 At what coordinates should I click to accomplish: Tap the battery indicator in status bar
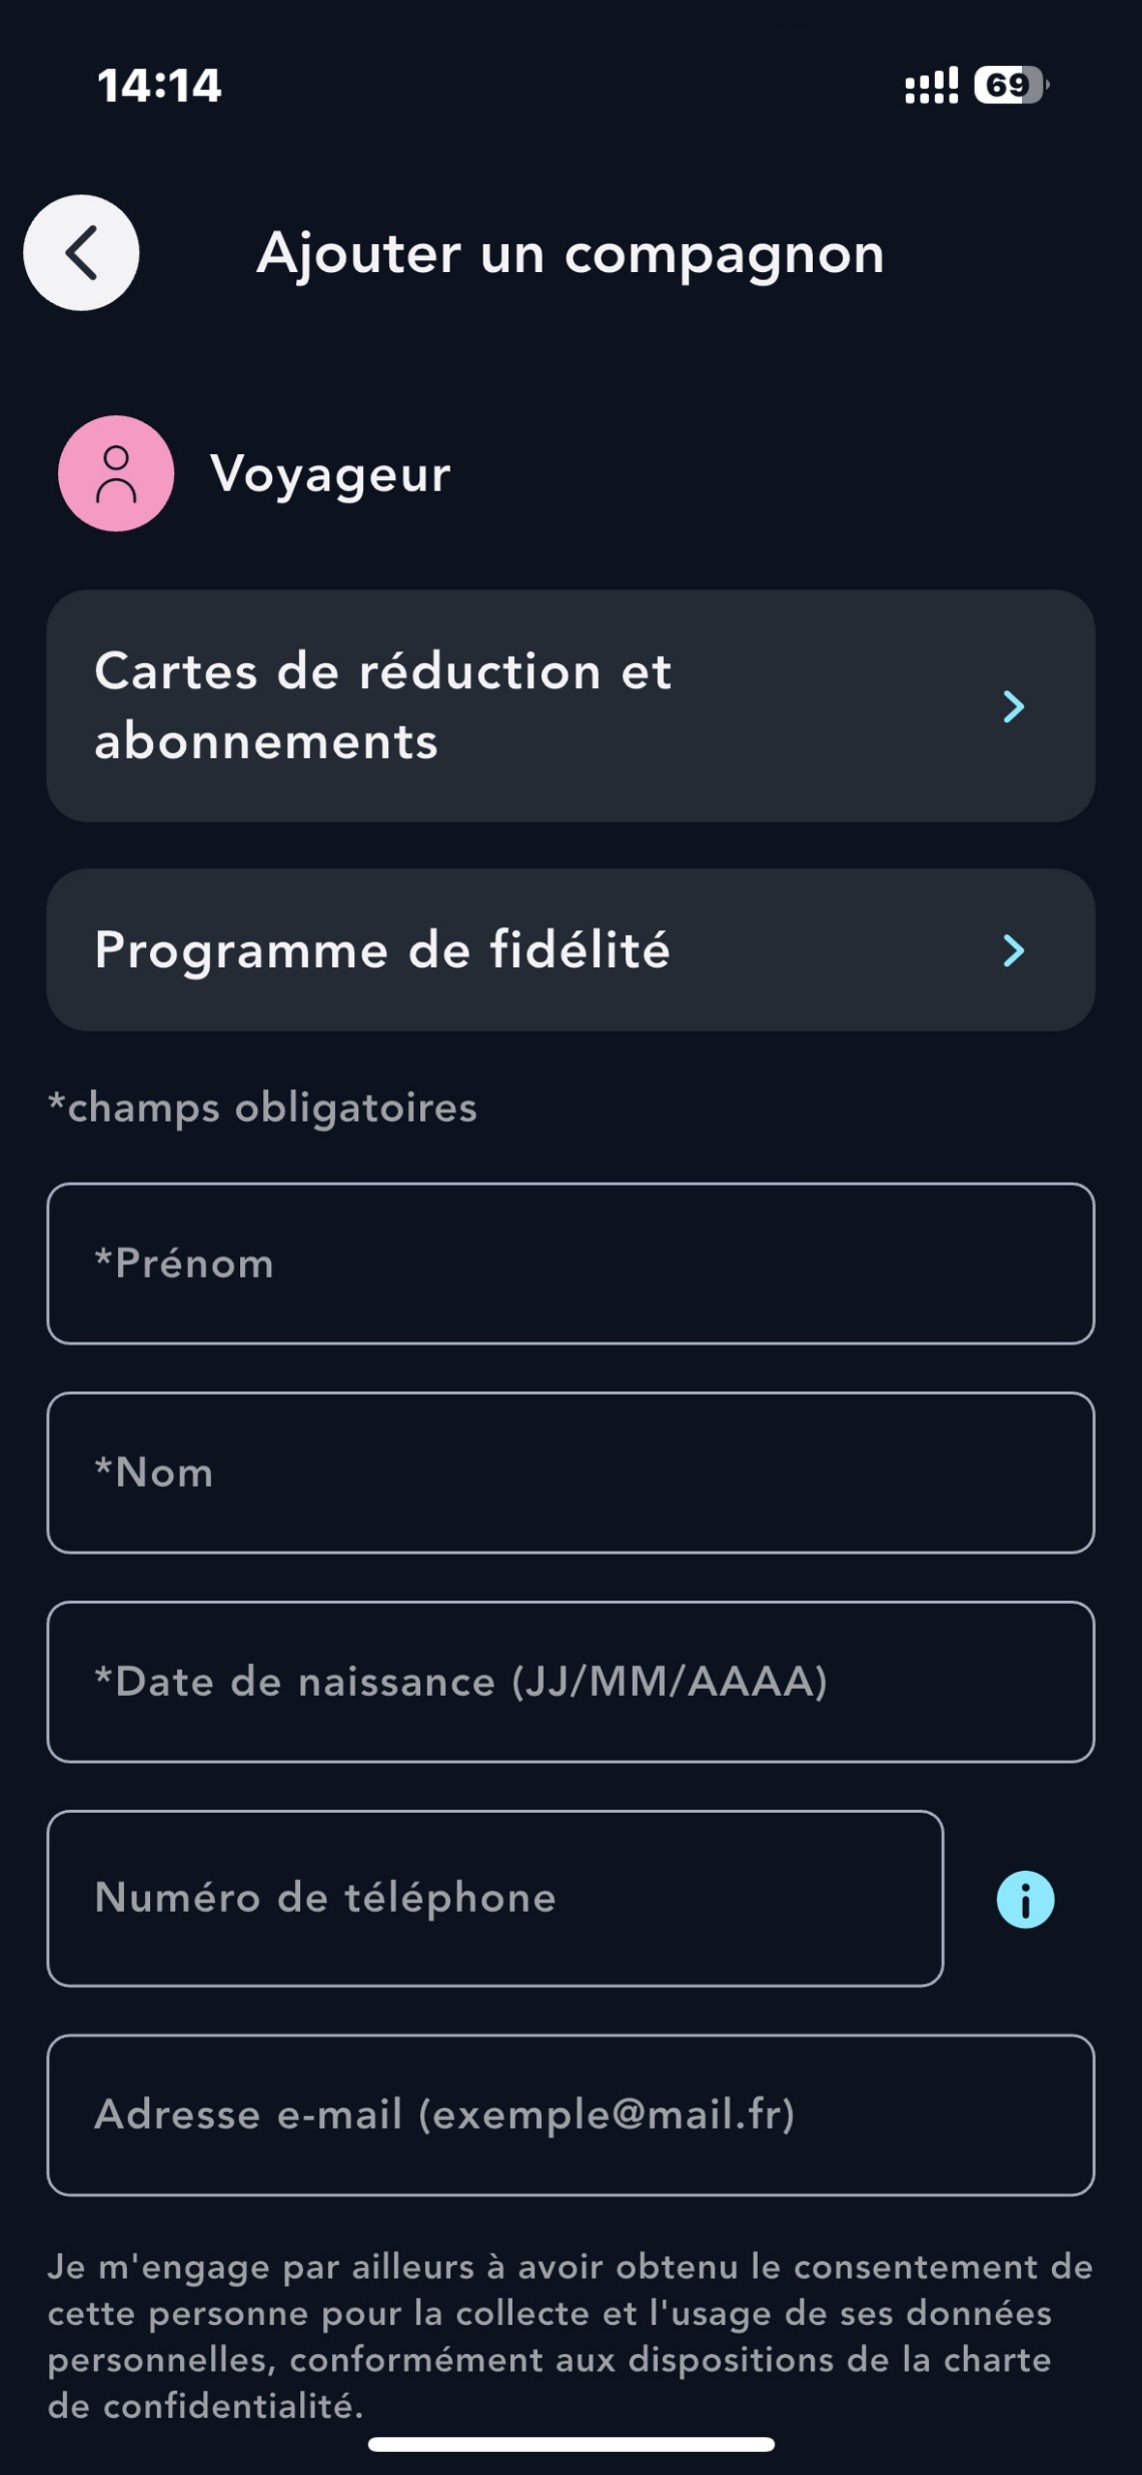pos(1010,85)
